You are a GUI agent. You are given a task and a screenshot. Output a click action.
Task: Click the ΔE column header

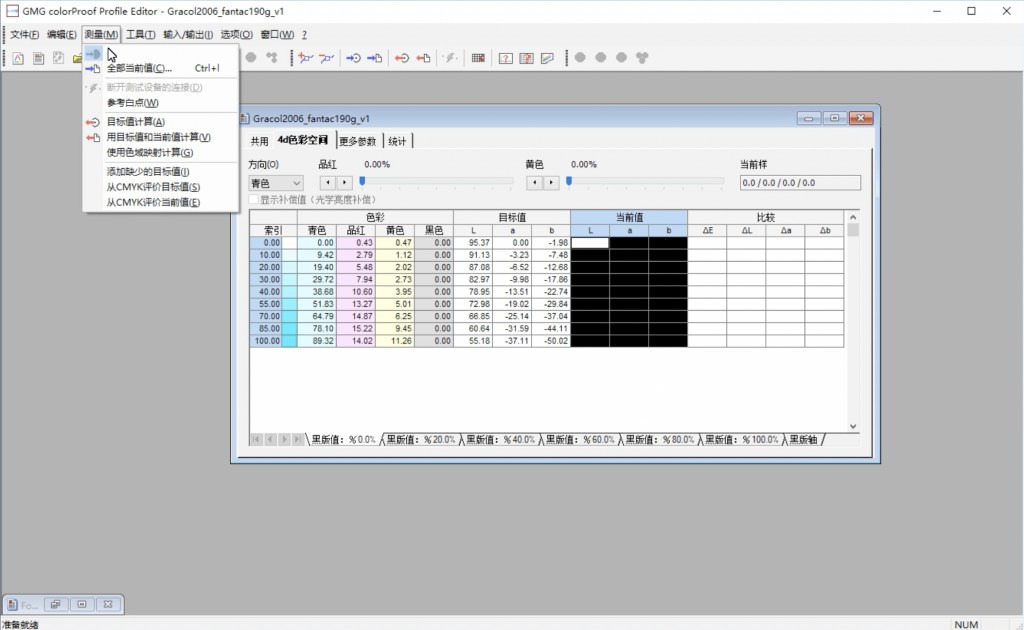pyautogui.click(x=707, y=230)
